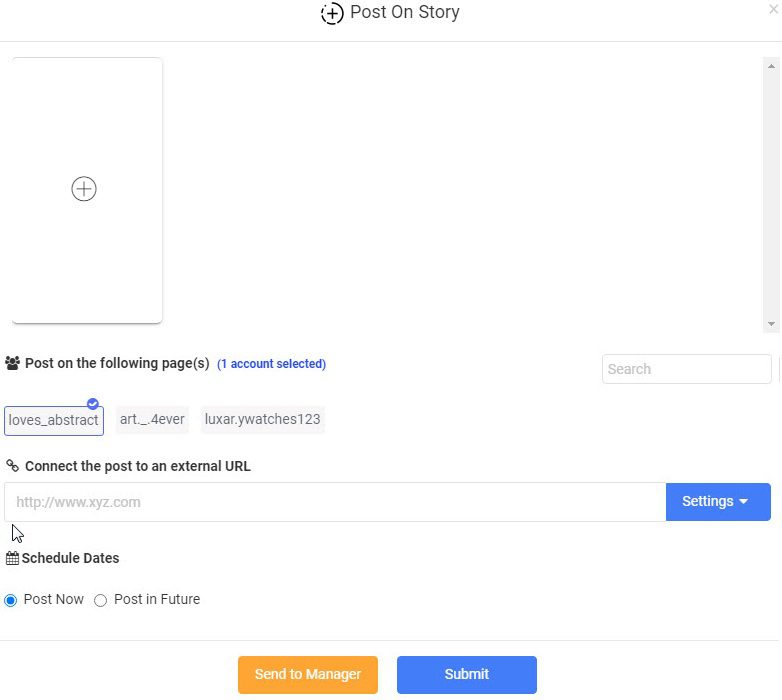Close the Post On Story dialog
782x700 pixels.
pyautogui.click(x=773, y=9)
